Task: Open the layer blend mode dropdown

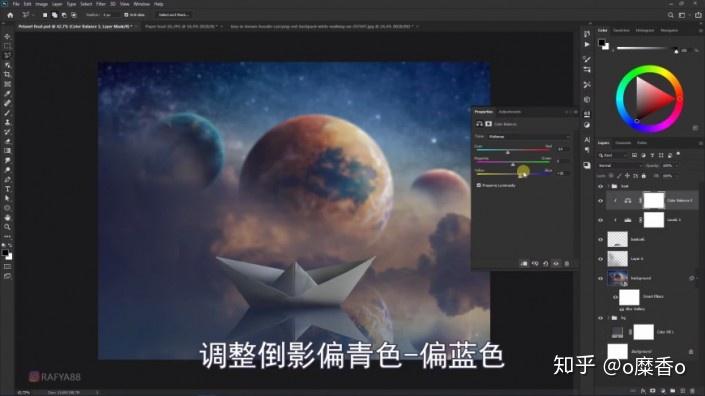Action: [620, 166]
